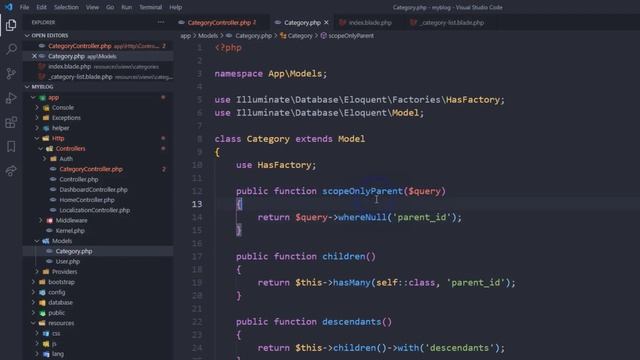Screen dimensions: 640x360
Task: Expand the bootstrap folder
Action: coord(33,282)
